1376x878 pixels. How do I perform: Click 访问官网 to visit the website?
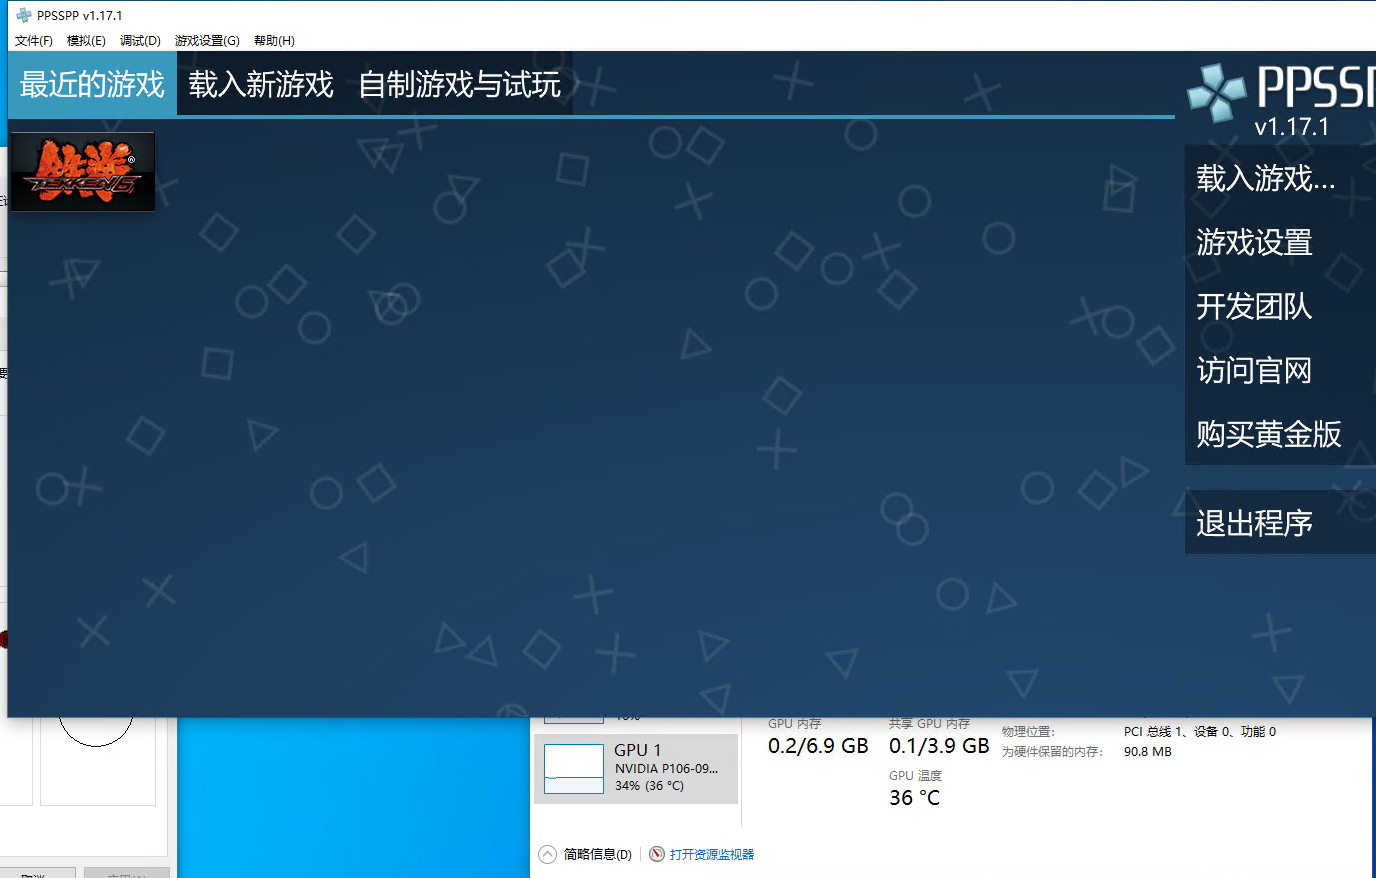pos(1280,370)
